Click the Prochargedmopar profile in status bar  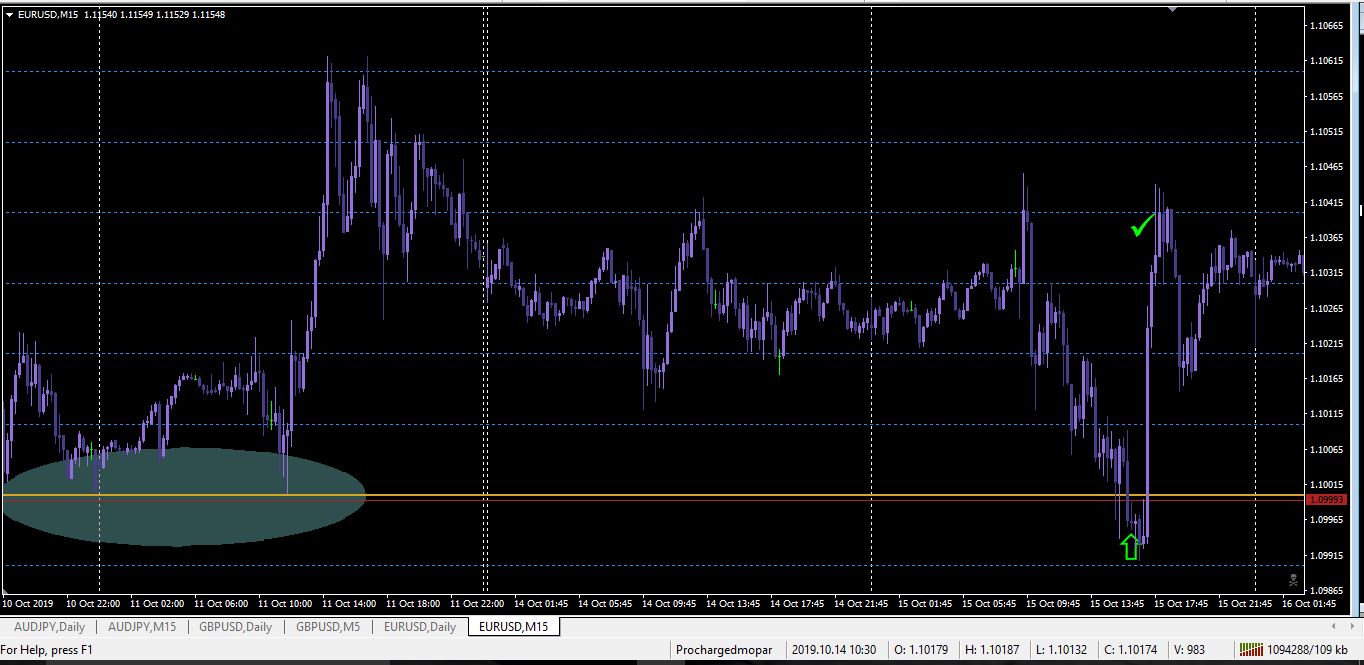coord(725,650)
